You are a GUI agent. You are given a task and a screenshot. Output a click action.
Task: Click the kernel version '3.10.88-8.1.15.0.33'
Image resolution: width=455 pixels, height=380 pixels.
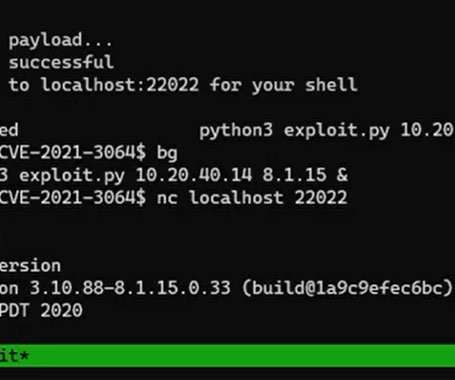point(130,288)
